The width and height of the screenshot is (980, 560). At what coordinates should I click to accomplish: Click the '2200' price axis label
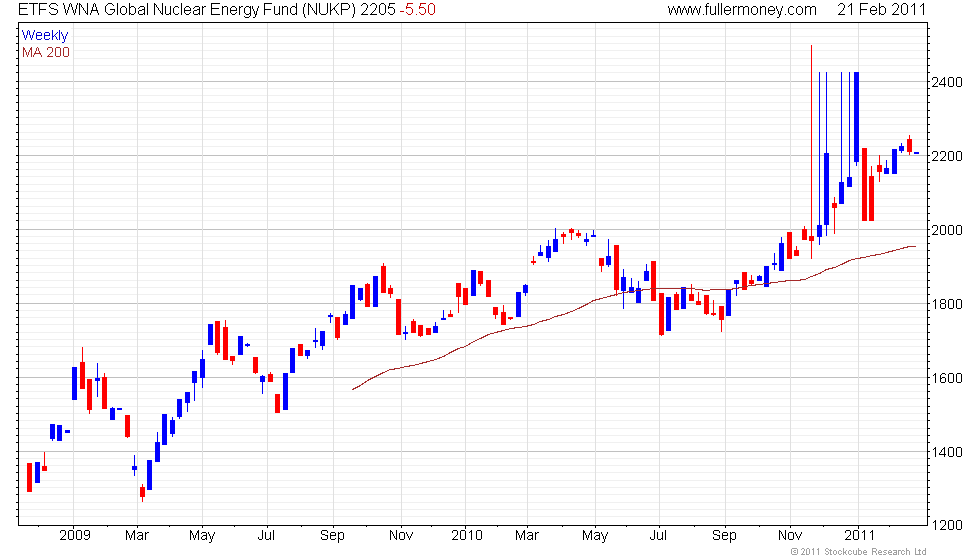947,156
